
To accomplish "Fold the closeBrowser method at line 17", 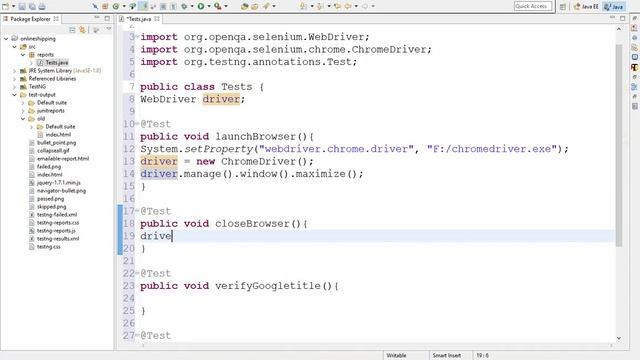I will coord(137,211).
